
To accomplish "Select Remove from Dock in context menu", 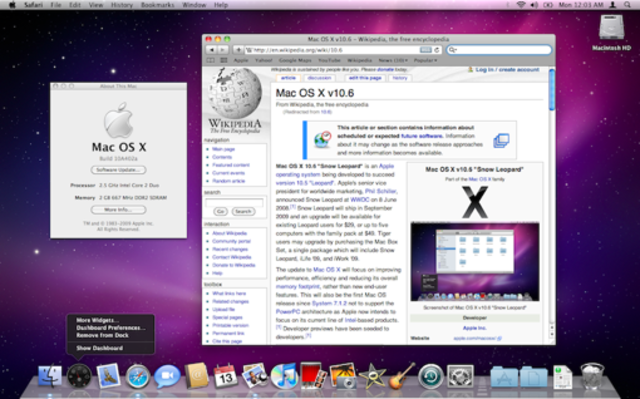I will (x=102, y=335).
